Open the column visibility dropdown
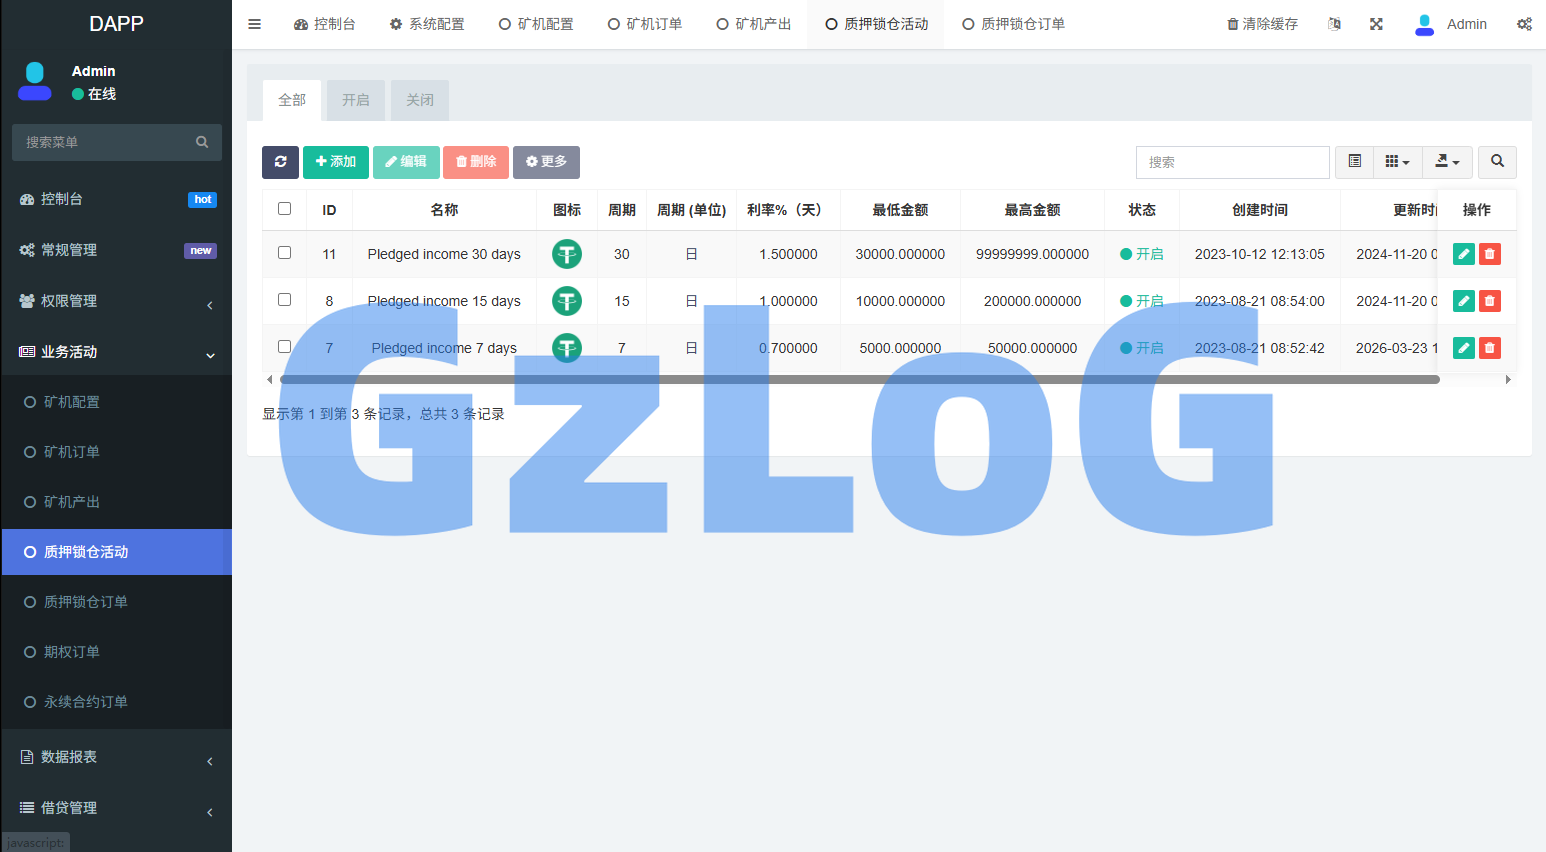Screen dimensions: 1546x852 (1397, 161)
